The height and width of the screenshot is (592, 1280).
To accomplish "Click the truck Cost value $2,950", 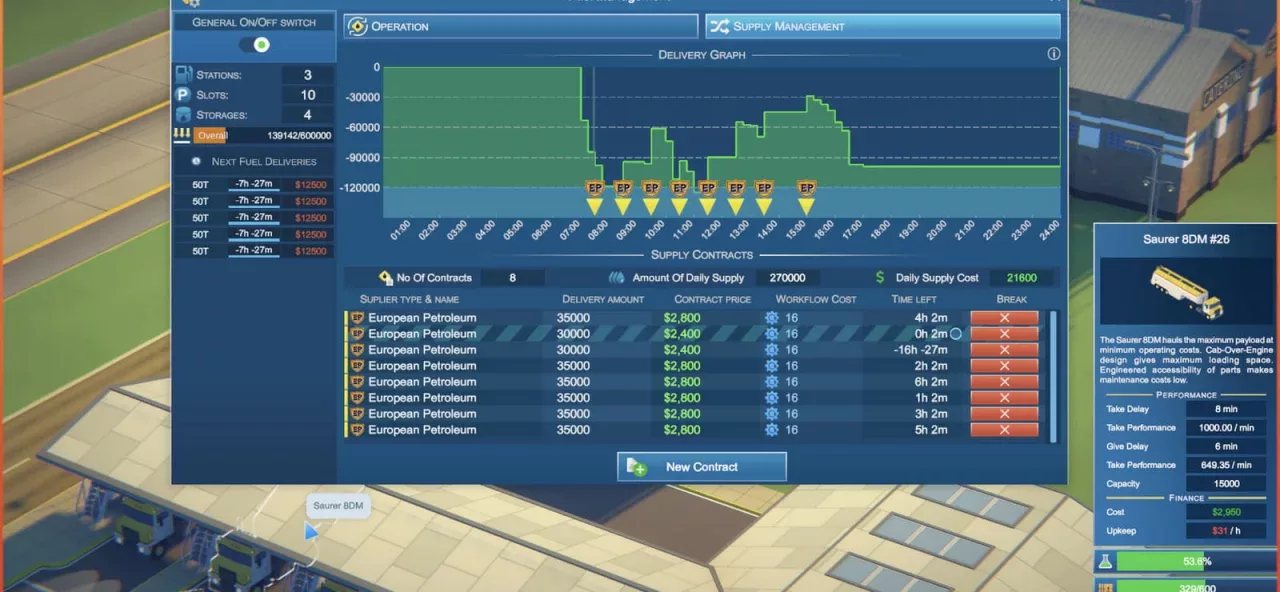I will point(1226,512).
